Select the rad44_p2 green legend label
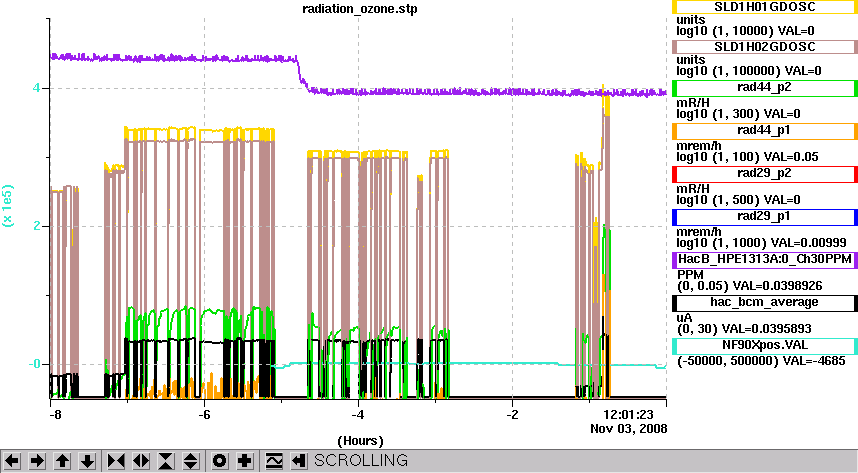The height and width of the screenshot is (473, 858). pyautogui.click(x=764, y=88)
